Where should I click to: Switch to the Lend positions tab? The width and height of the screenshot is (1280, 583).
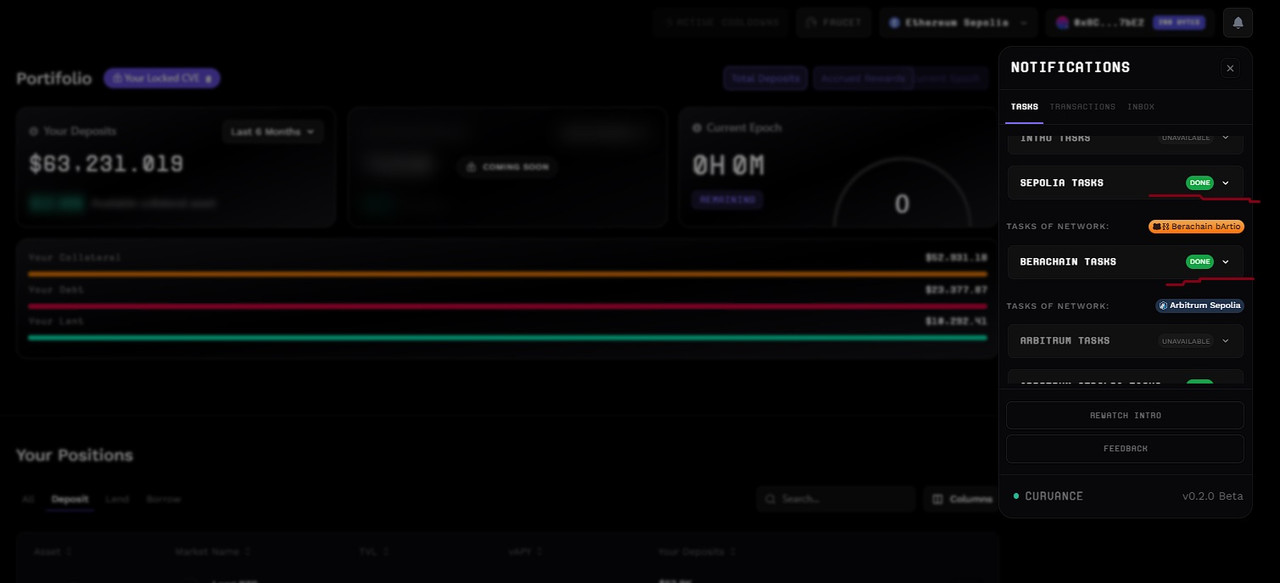(117, 499)
